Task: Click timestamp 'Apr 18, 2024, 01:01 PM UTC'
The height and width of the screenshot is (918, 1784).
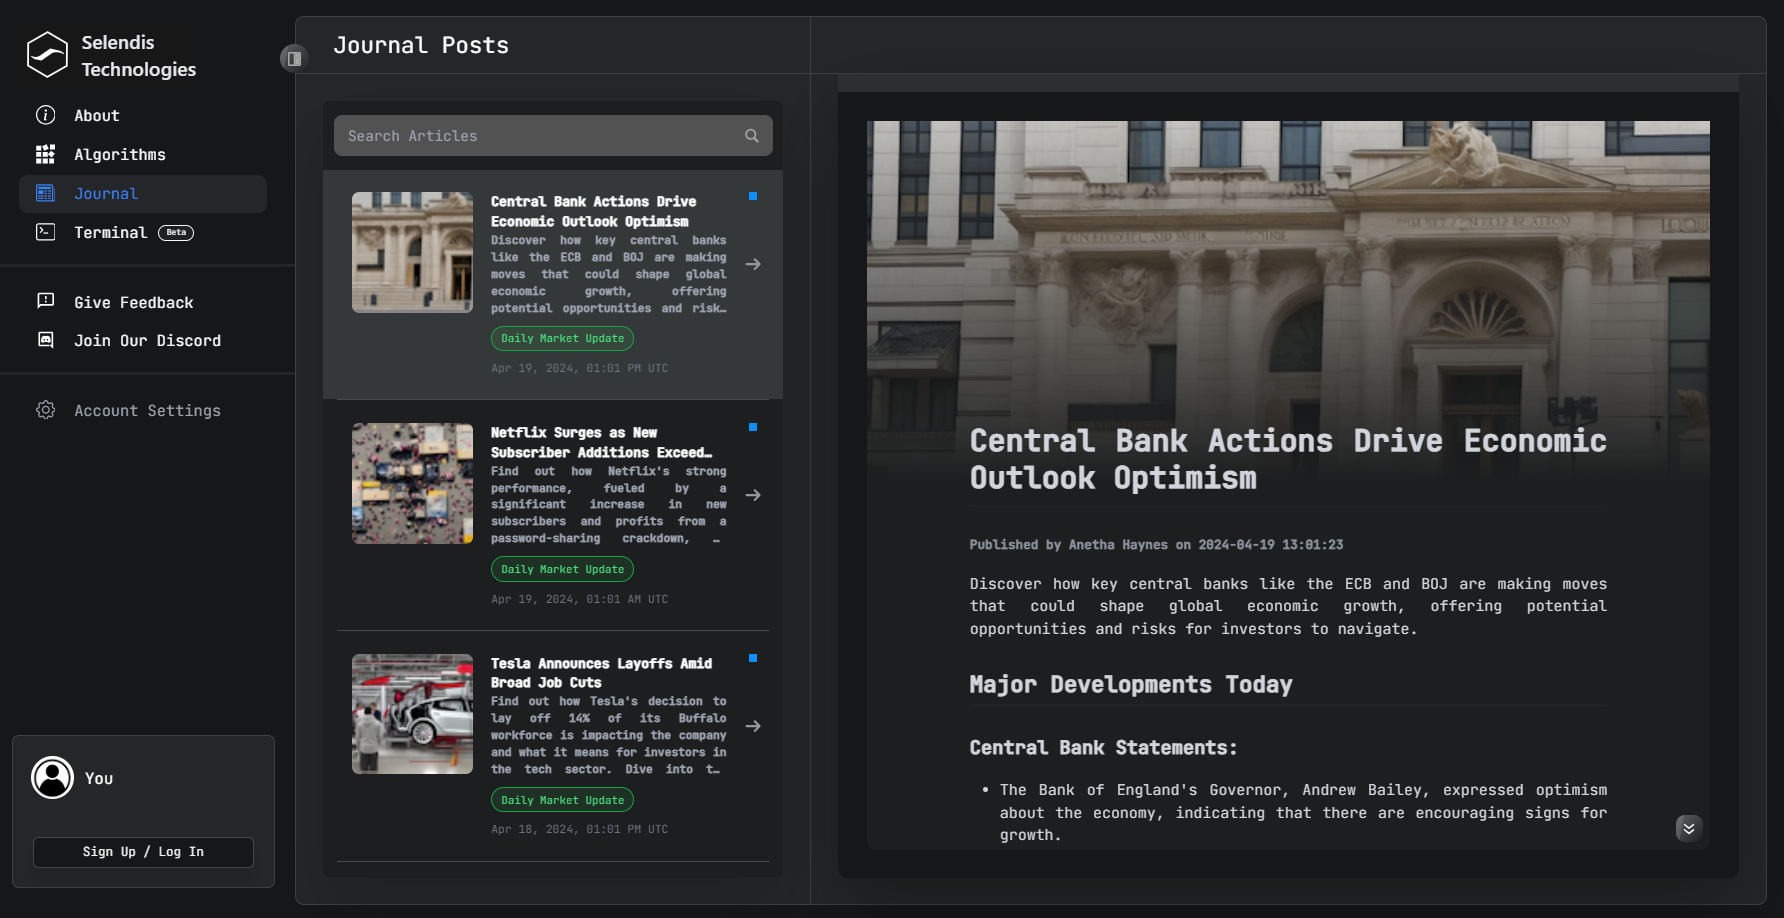Action: (x=579, y=829)
